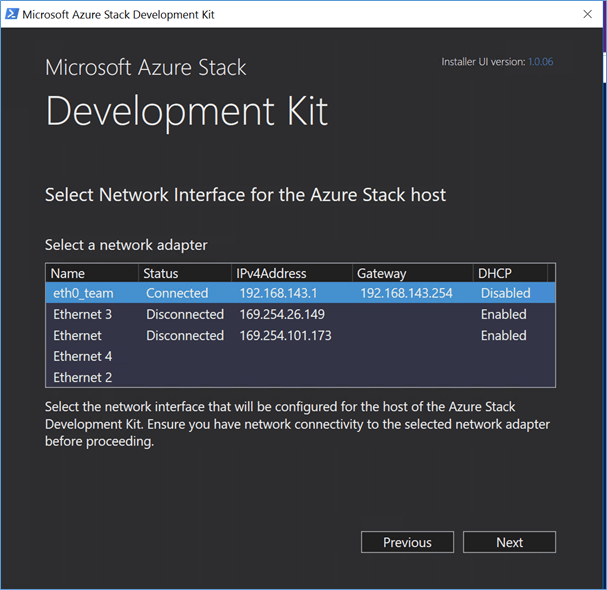Click the PowerShell icon in title bar
The height and width of the screenshot is (590, 607).
(x=12, y=14)
